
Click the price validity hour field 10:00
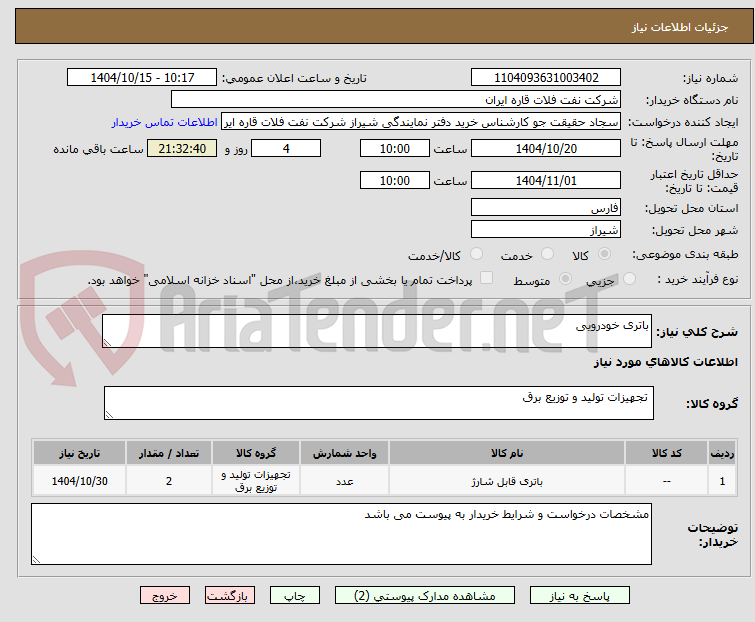(395, 181)
